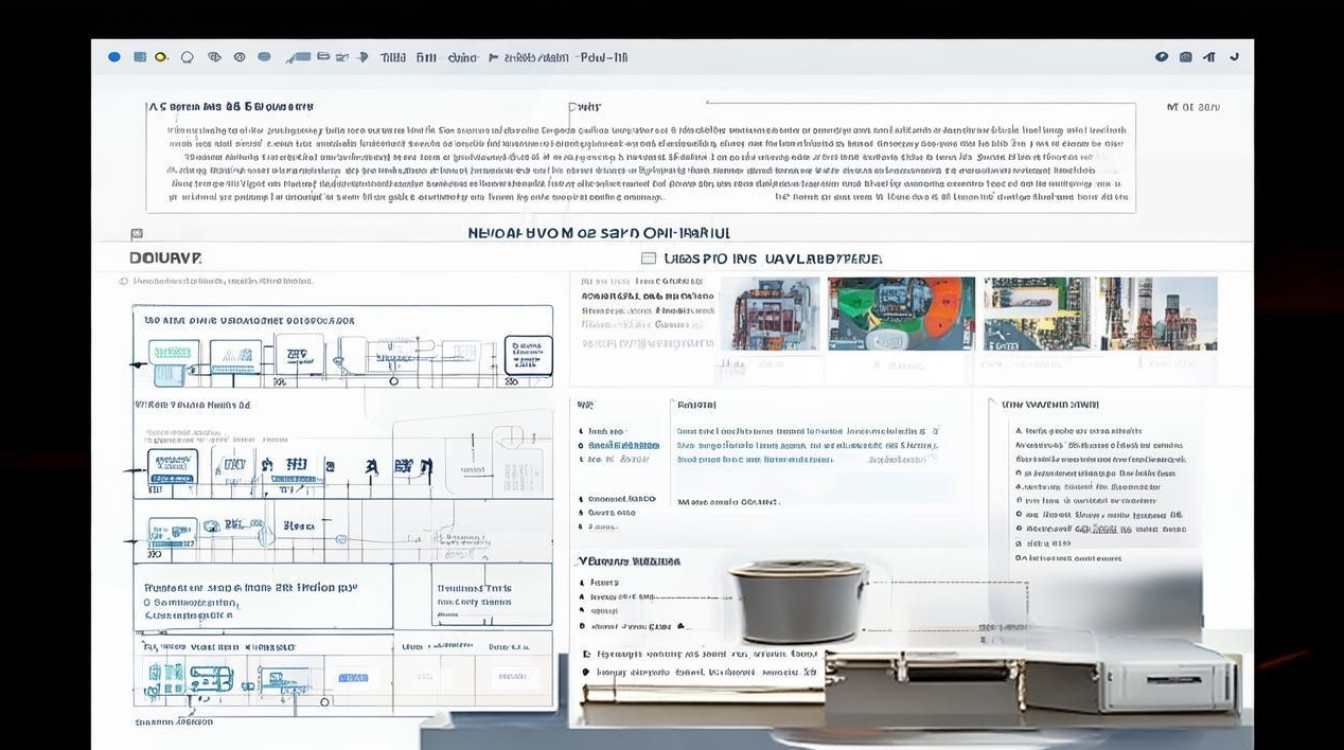Click the checkmark icon at far top right
The image size is (1344, 750).
(x=1235, y=57)
